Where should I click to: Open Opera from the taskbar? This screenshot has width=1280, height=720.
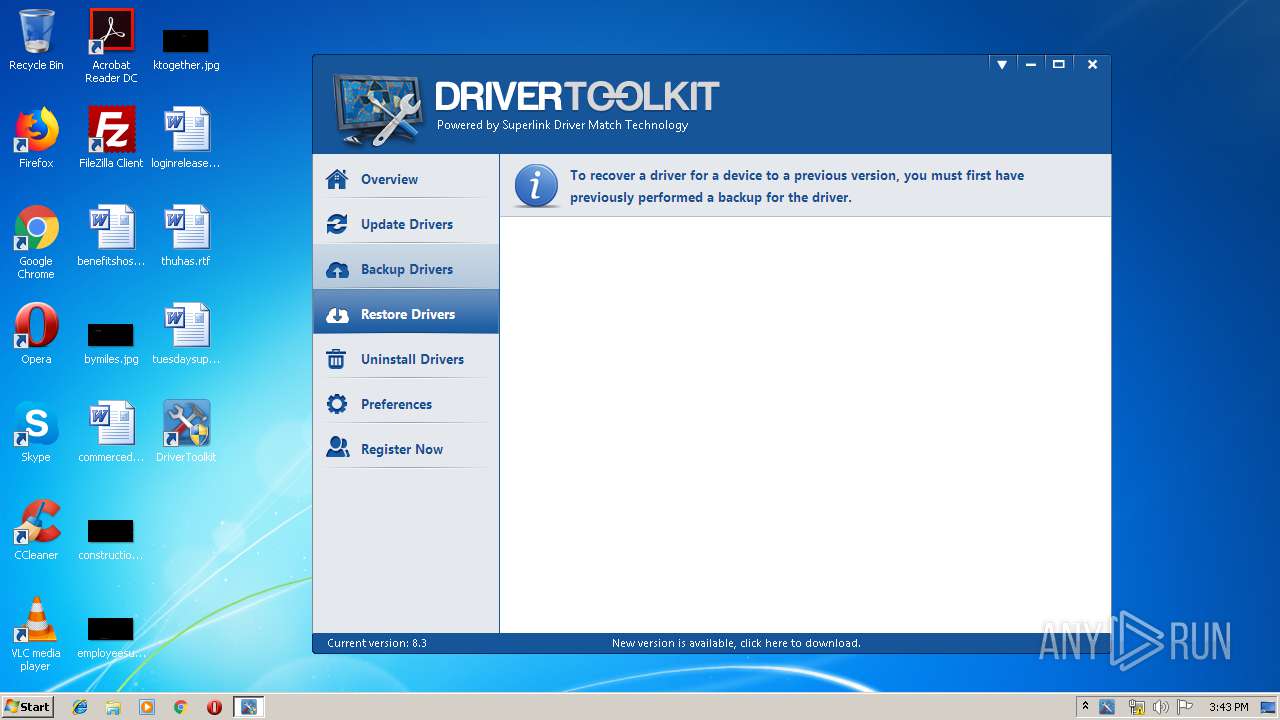click(x=214, y=707)
